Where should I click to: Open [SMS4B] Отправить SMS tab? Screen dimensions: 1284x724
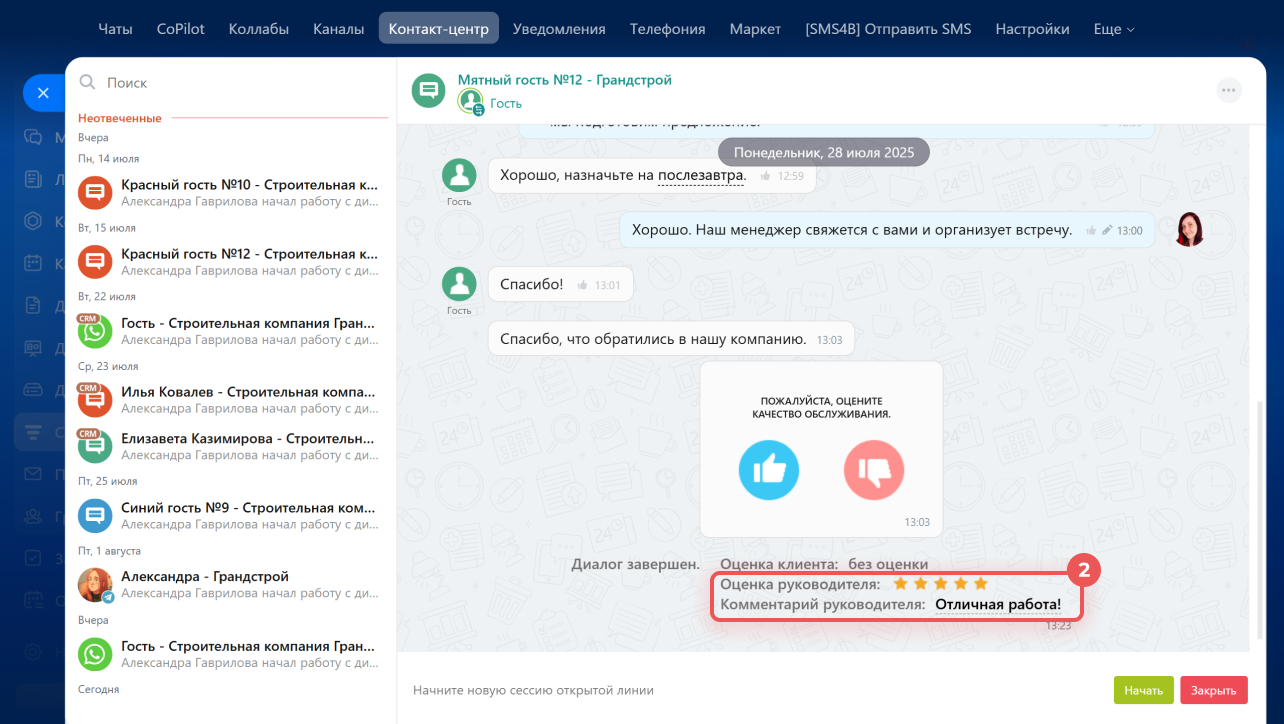click(x=888, y=29)
